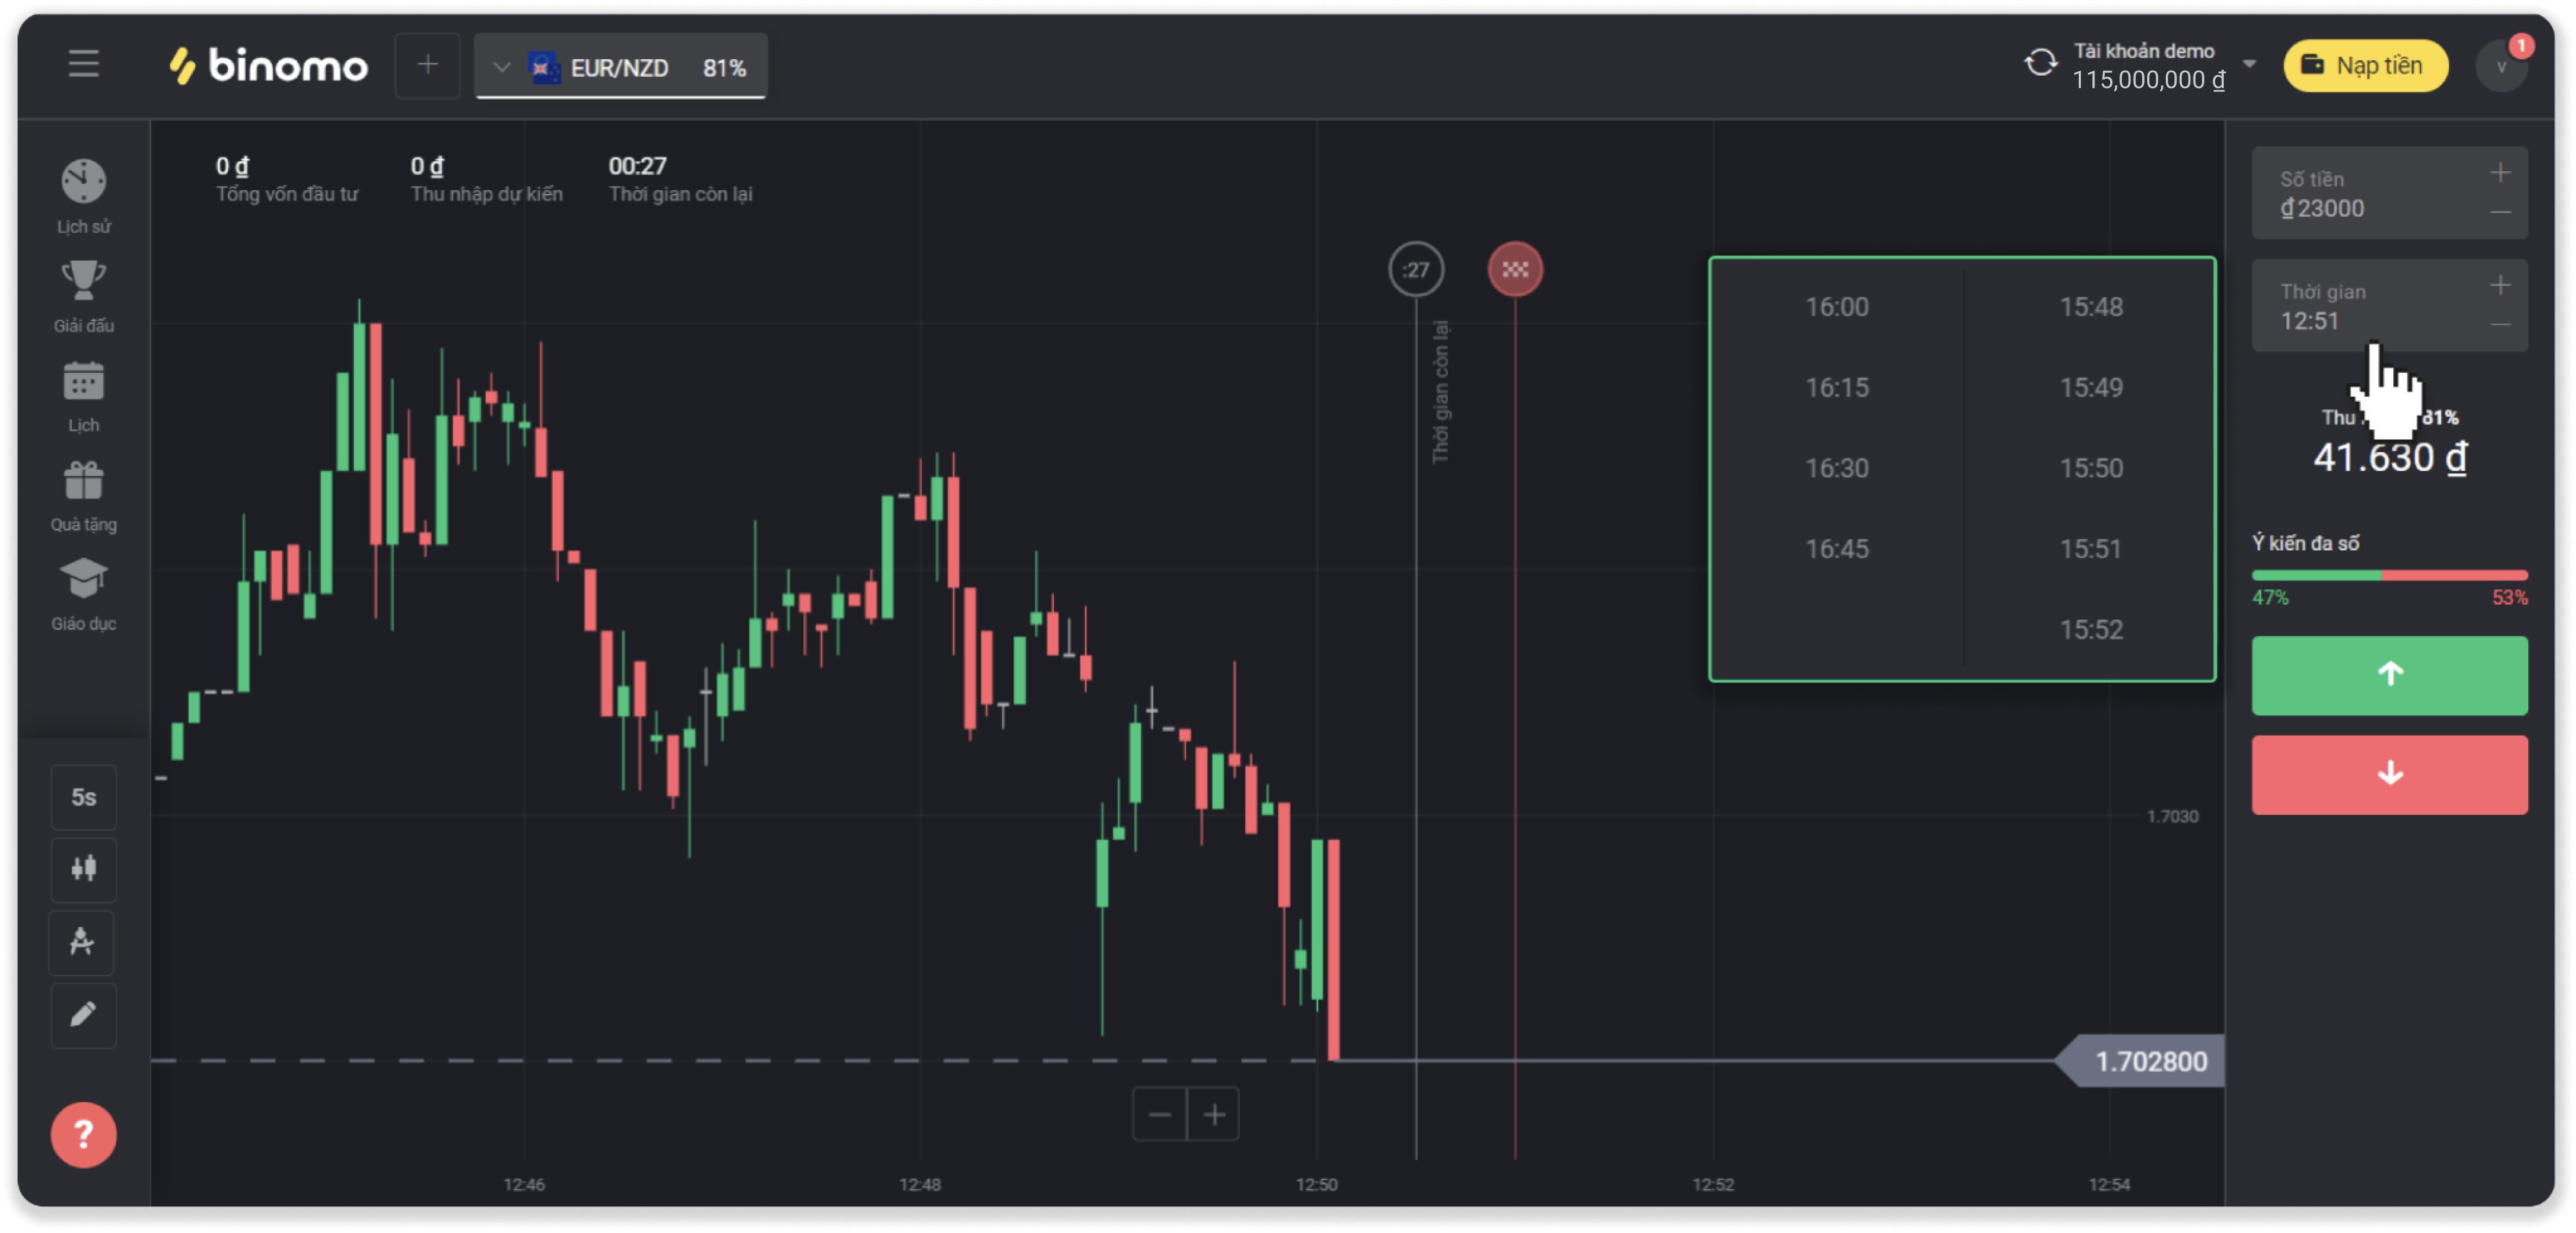This screenshot has width=2576, height=1233.
Task: Select the pencil drawing tool
Action: coord(83,1015)
